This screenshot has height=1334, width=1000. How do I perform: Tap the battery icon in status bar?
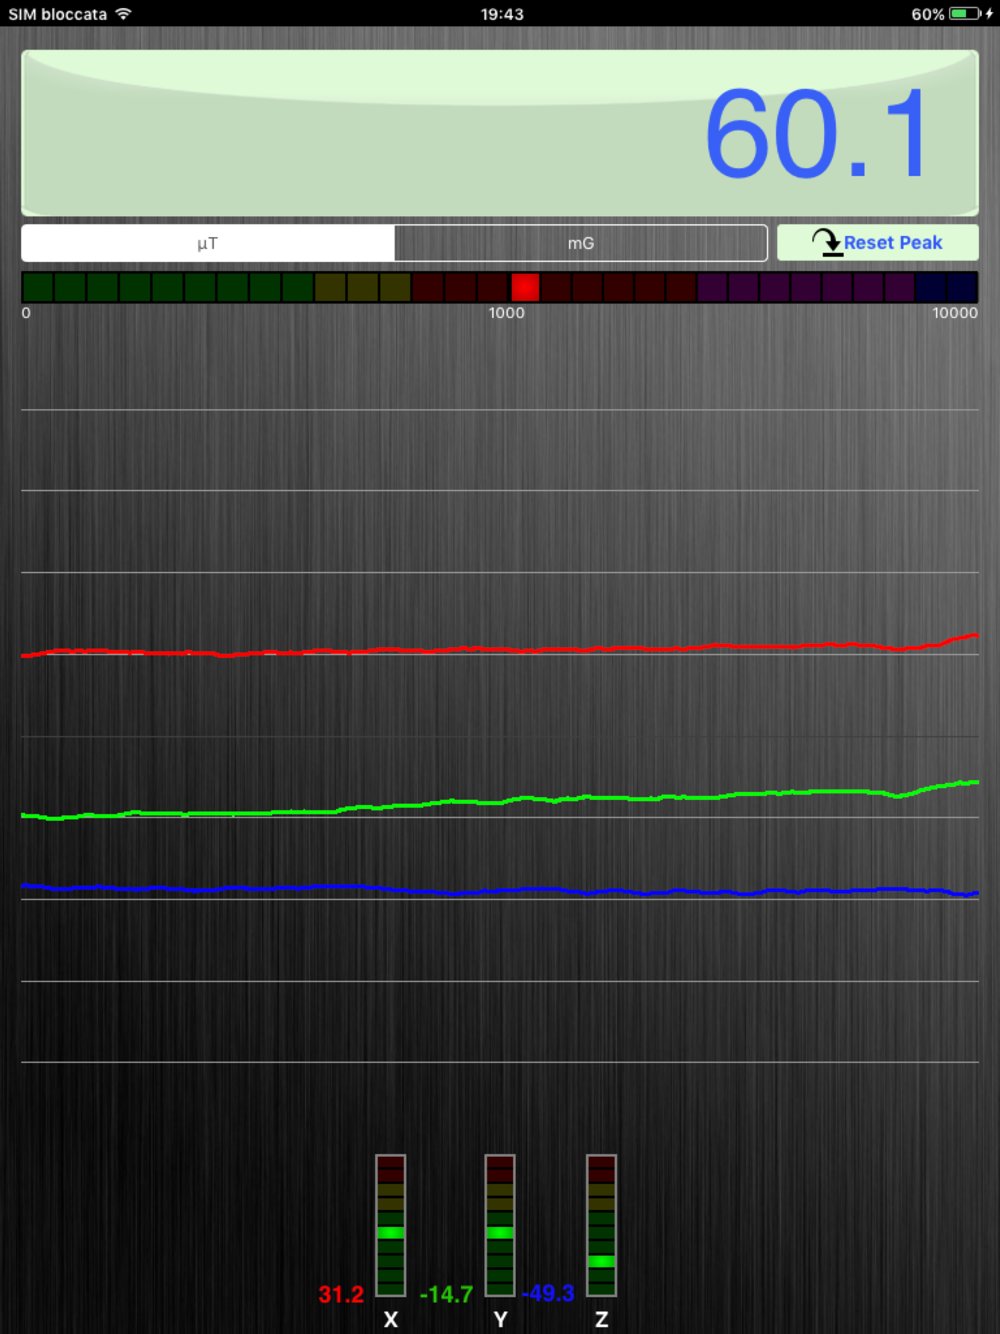tap(965, 14)
